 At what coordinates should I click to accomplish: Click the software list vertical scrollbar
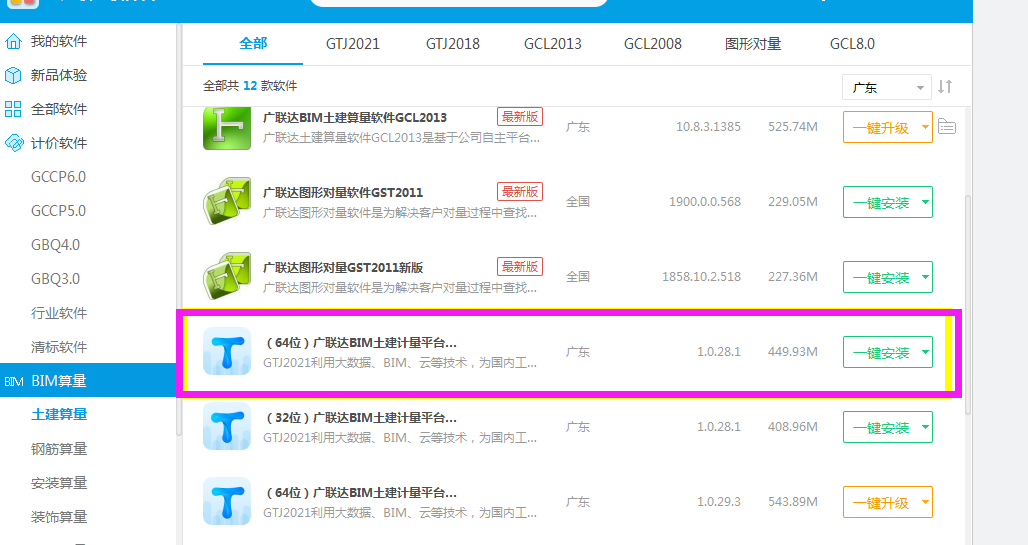coord(968,304)
